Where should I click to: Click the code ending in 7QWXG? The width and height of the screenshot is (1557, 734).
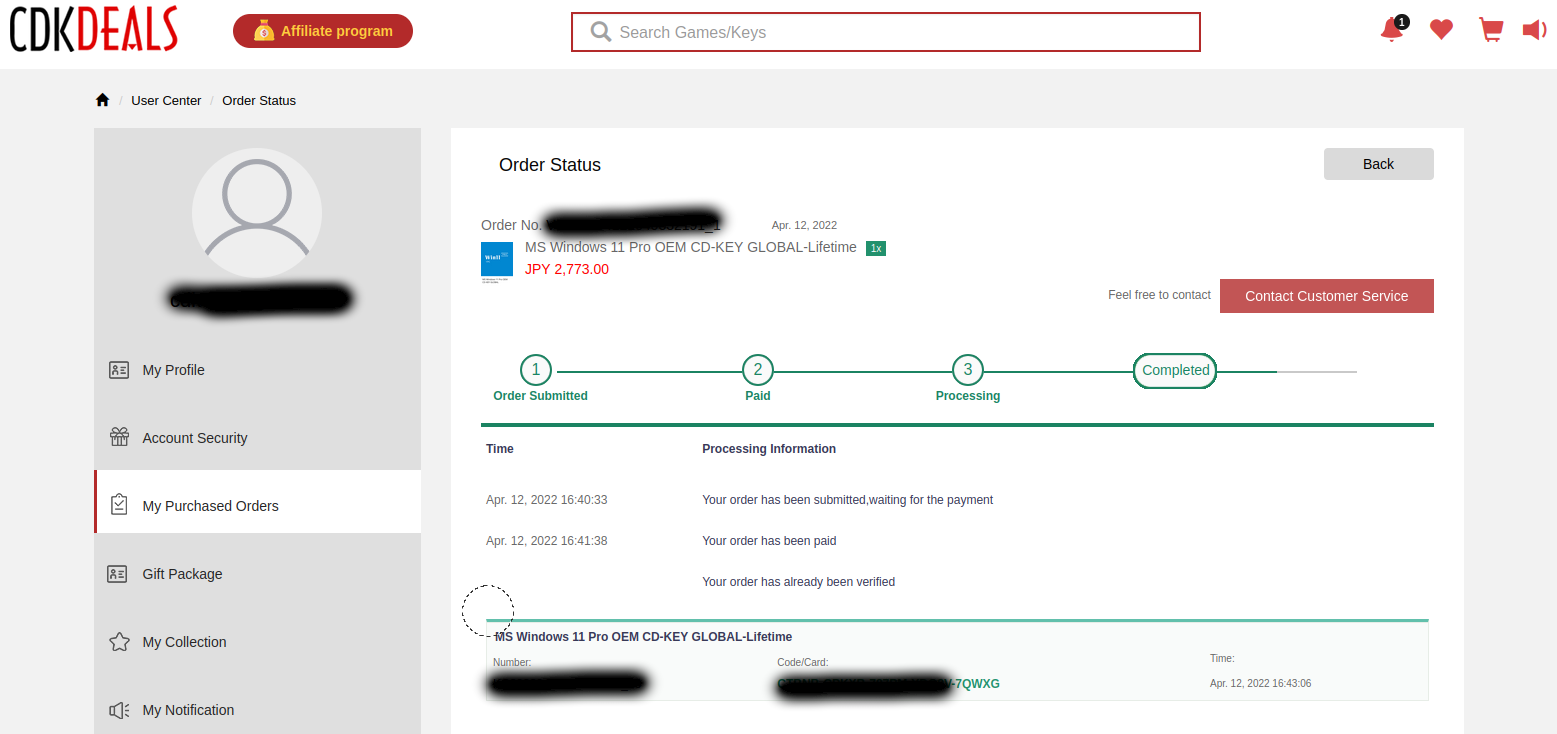[x=888, y=685]
